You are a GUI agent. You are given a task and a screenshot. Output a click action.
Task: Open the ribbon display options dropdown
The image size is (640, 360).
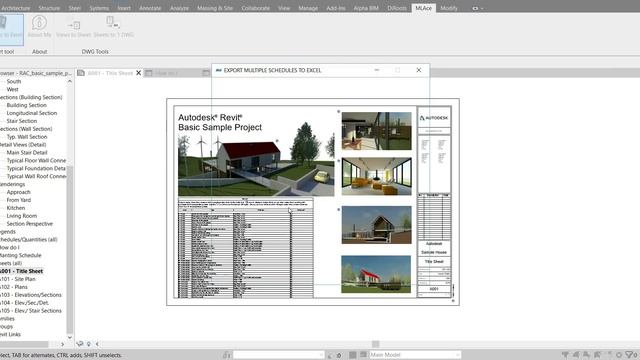click(478, 8)
